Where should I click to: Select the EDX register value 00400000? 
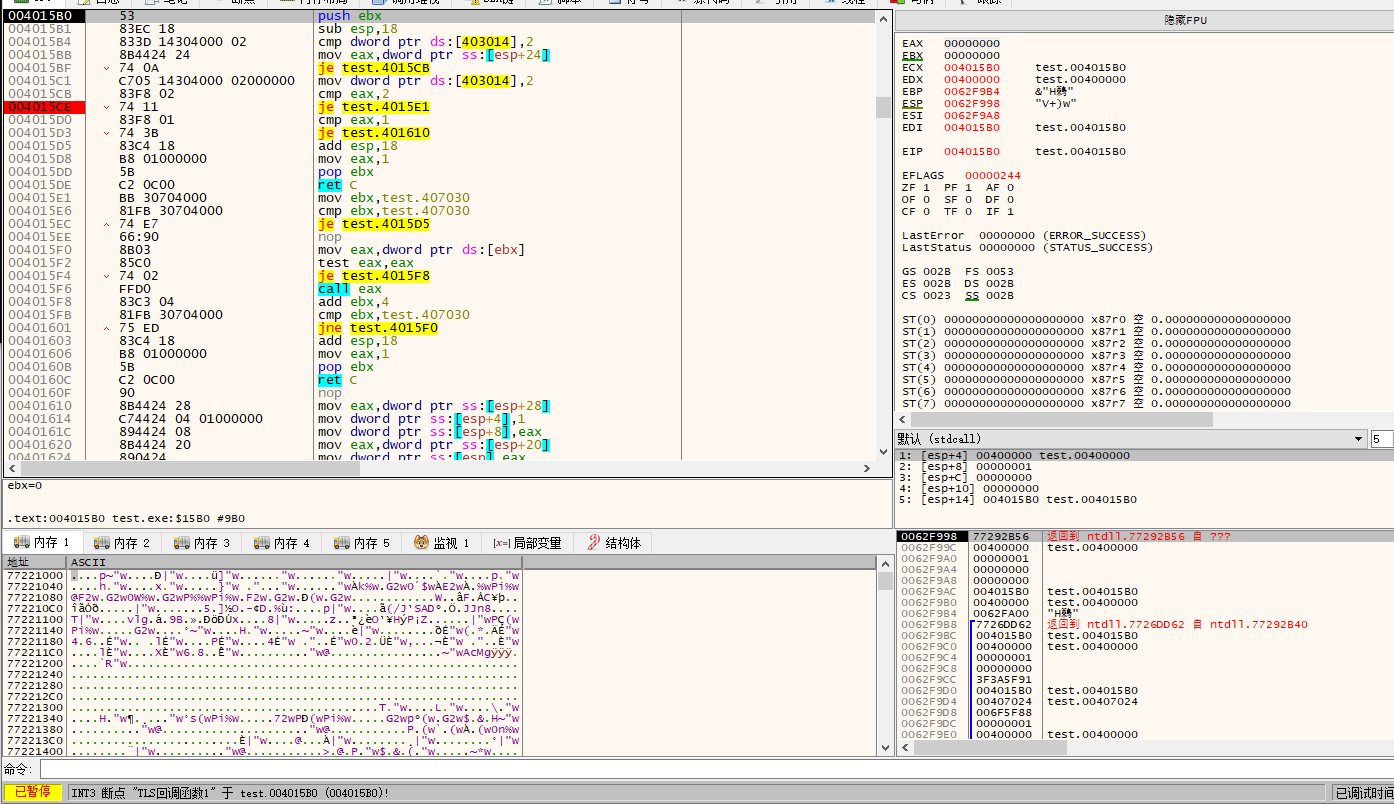[971, 80]
